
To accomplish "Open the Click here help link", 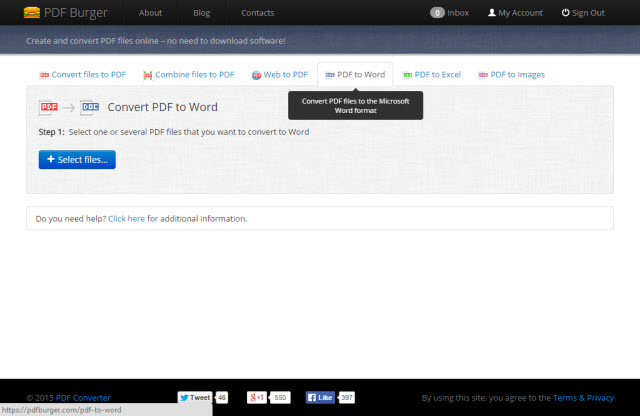I will (x=127, y=219).
